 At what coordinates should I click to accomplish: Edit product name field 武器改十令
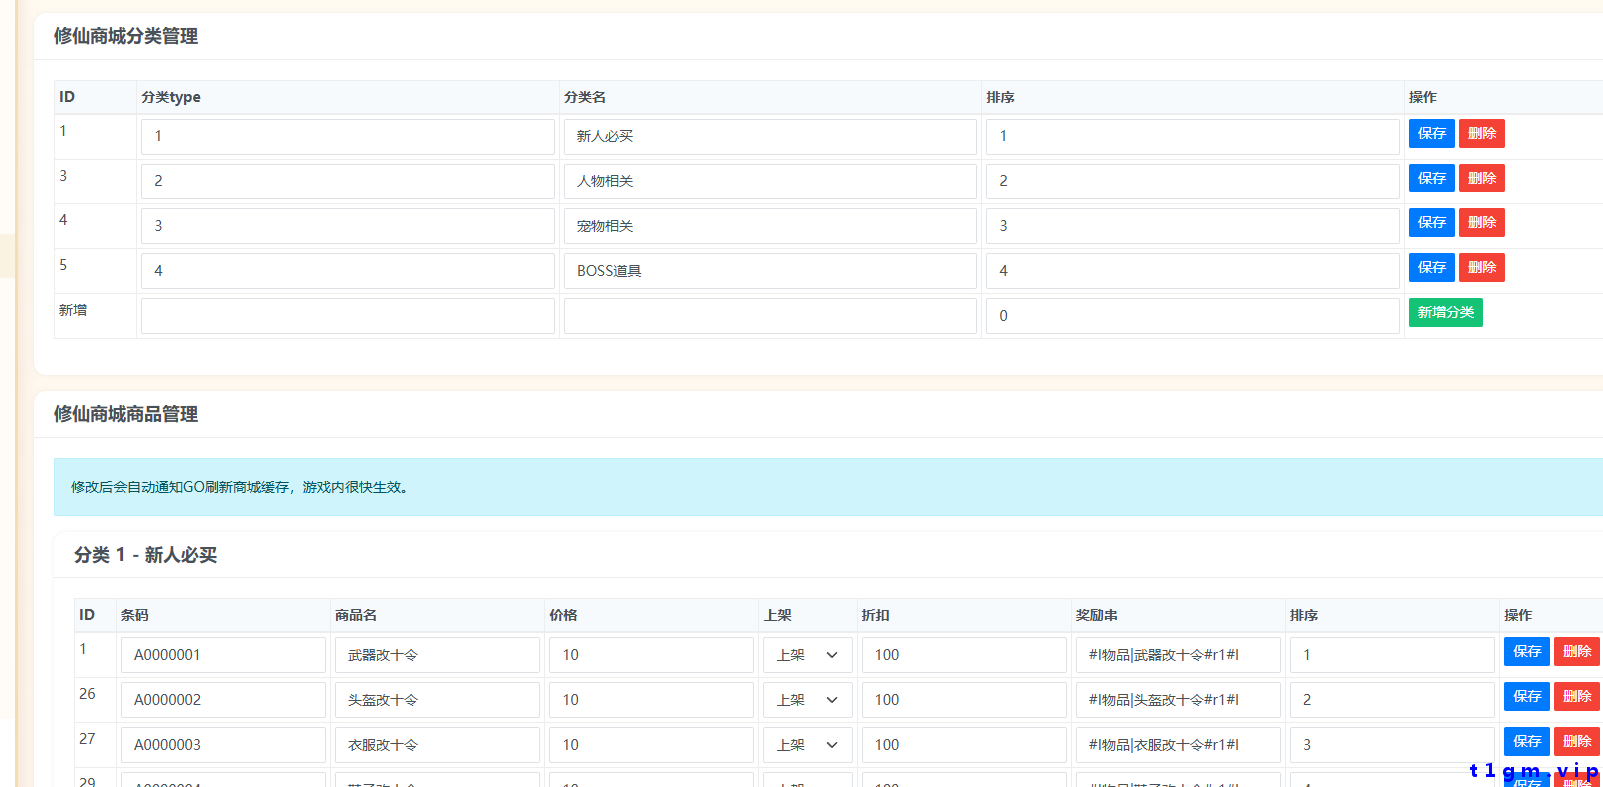437,655
